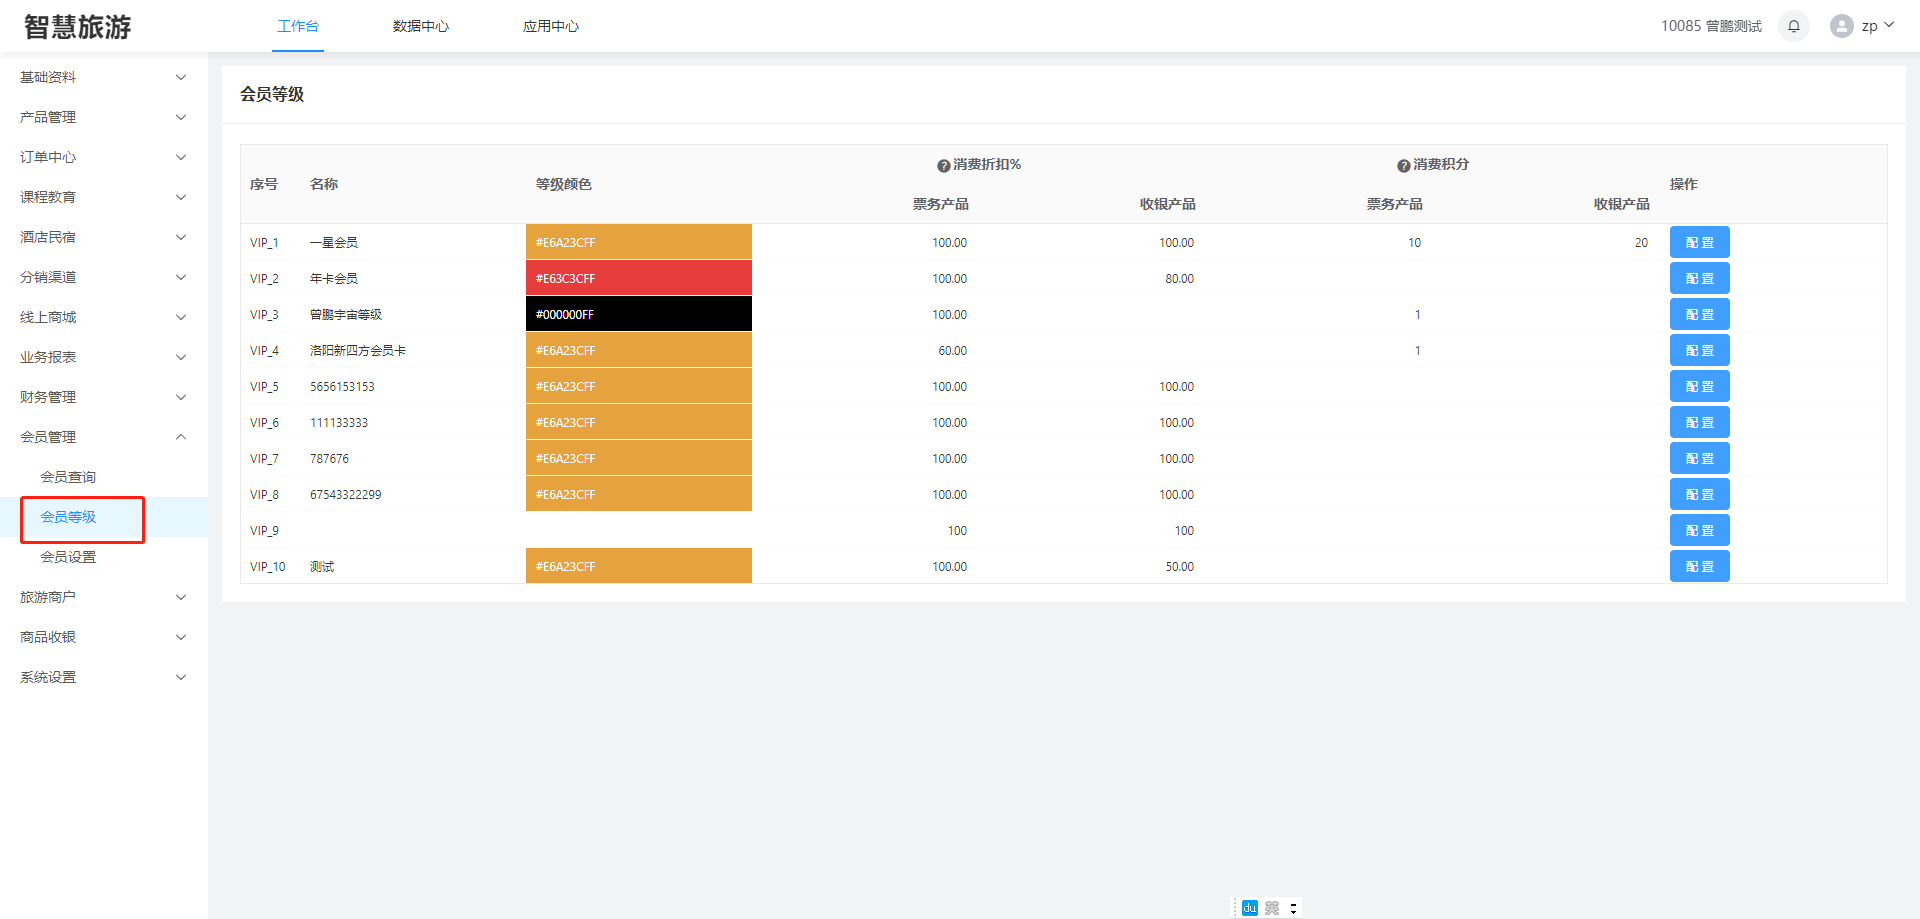Click 配置 for the VIP_5 row
The height and width of the screenshot is (919, 1920).
click(1700, 386)
